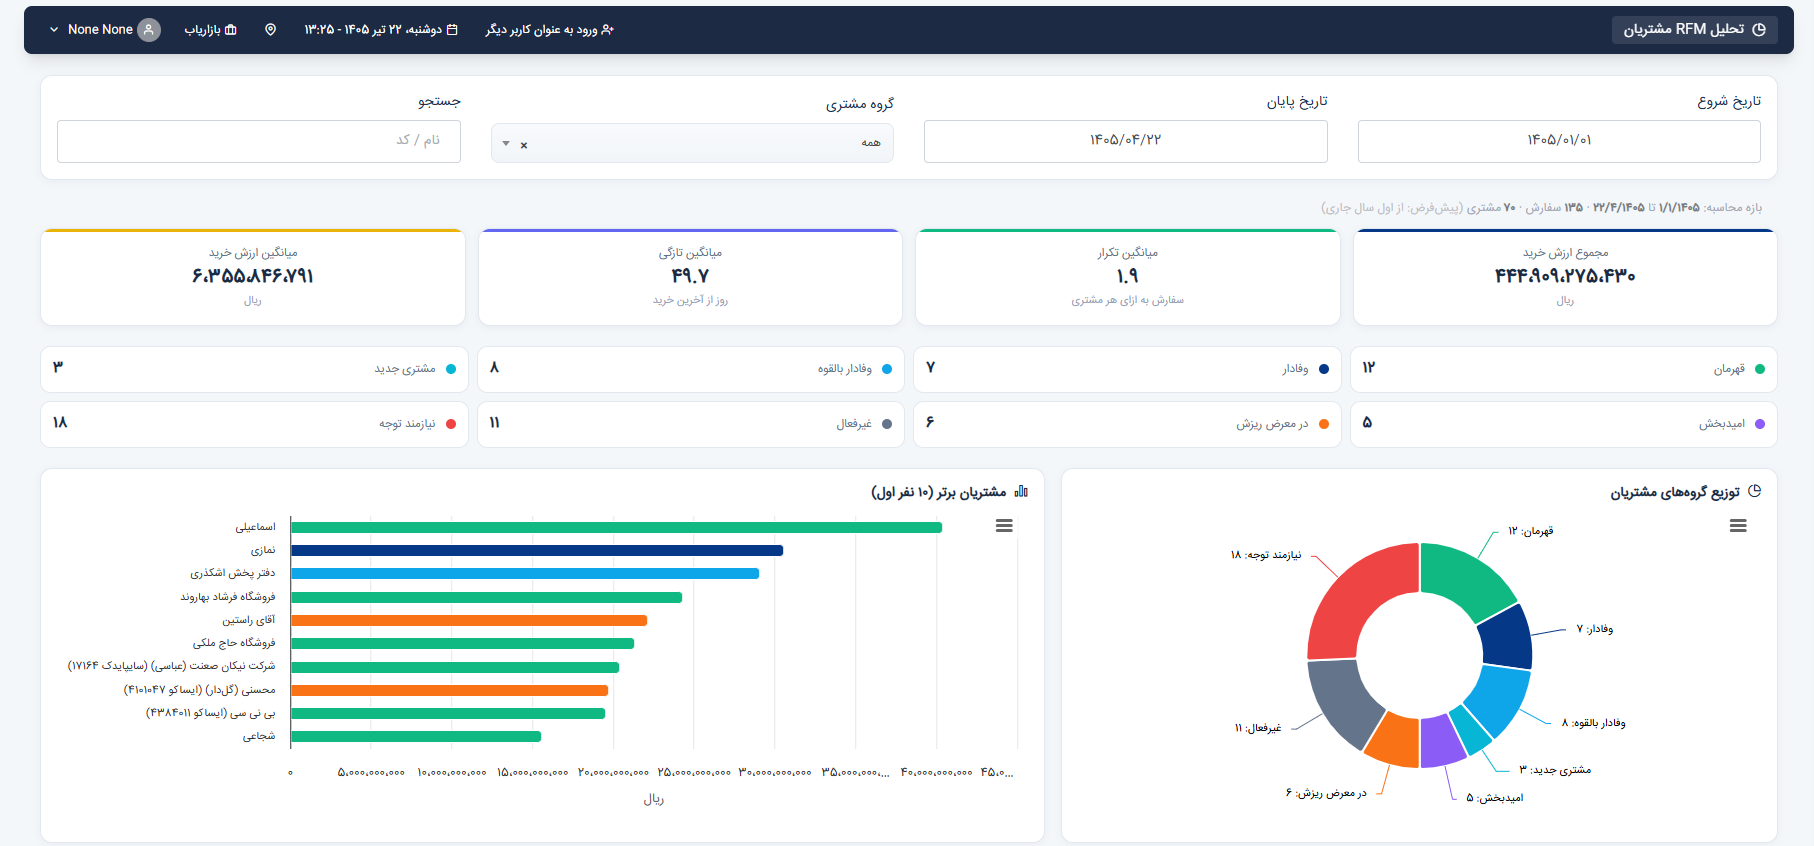Click the فروشگاه حاج ملکی bar
1814x846 pixels.
click(462, 643)
